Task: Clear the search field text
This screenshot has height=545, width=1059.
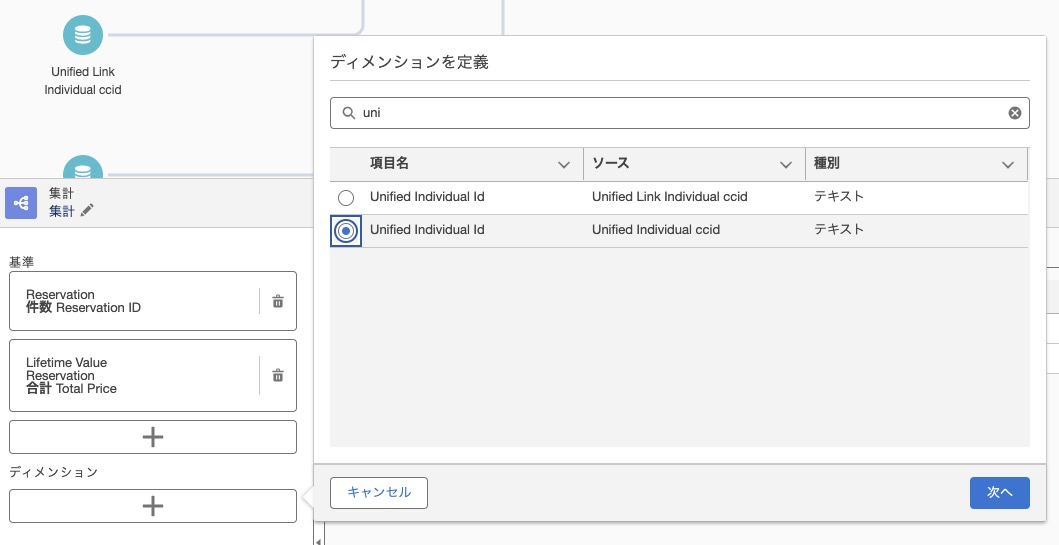Action: (1014, 113)
